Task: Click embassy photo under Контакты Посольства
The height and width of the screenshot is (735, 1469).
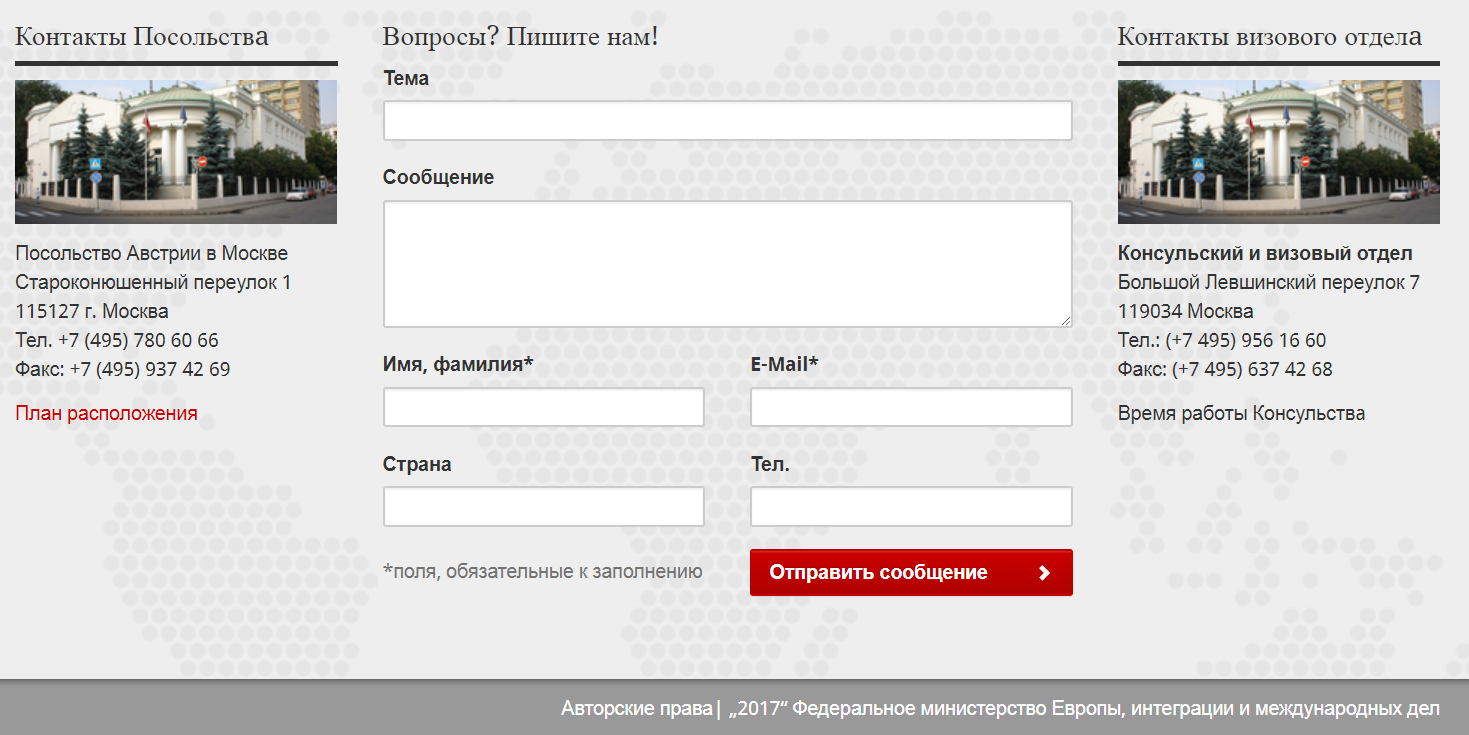Action: [176, 152]
